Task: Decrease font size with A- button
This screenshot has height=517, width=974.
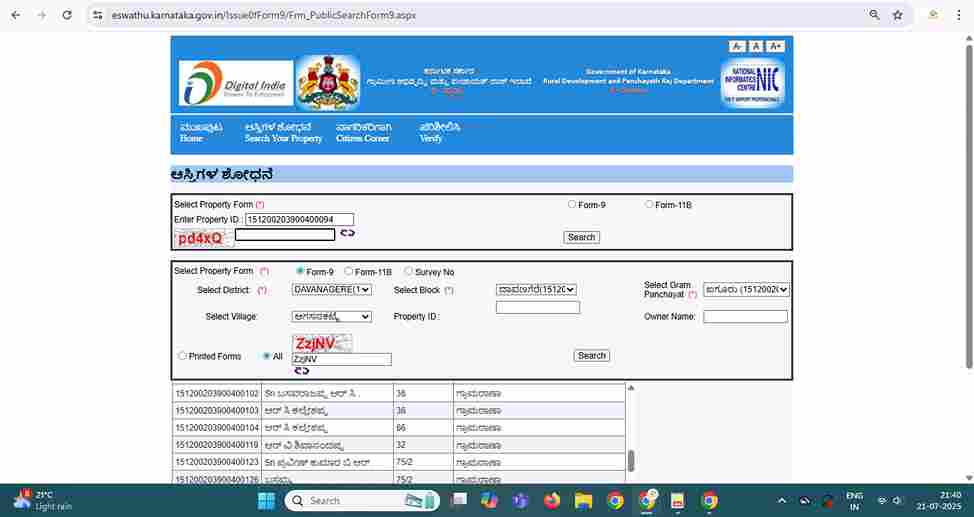Action: 737,47
